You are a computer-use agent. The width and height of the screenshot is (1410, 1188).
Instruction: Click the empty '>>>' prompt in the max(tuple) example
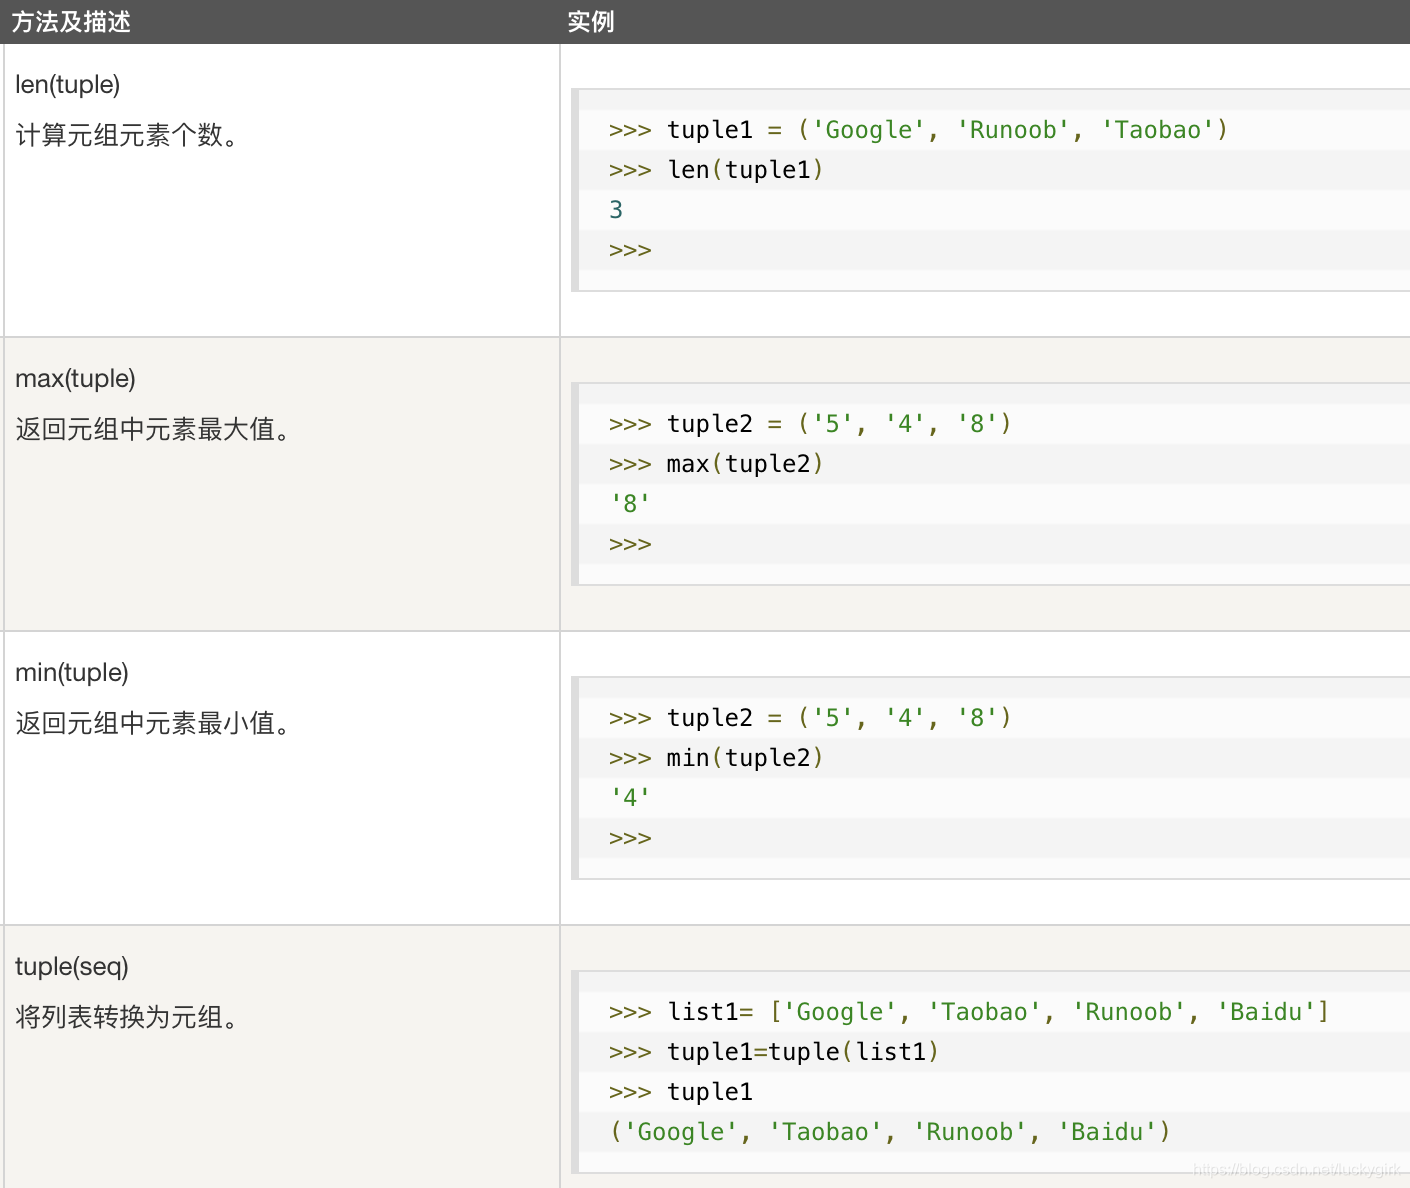(x=630, y=544)
